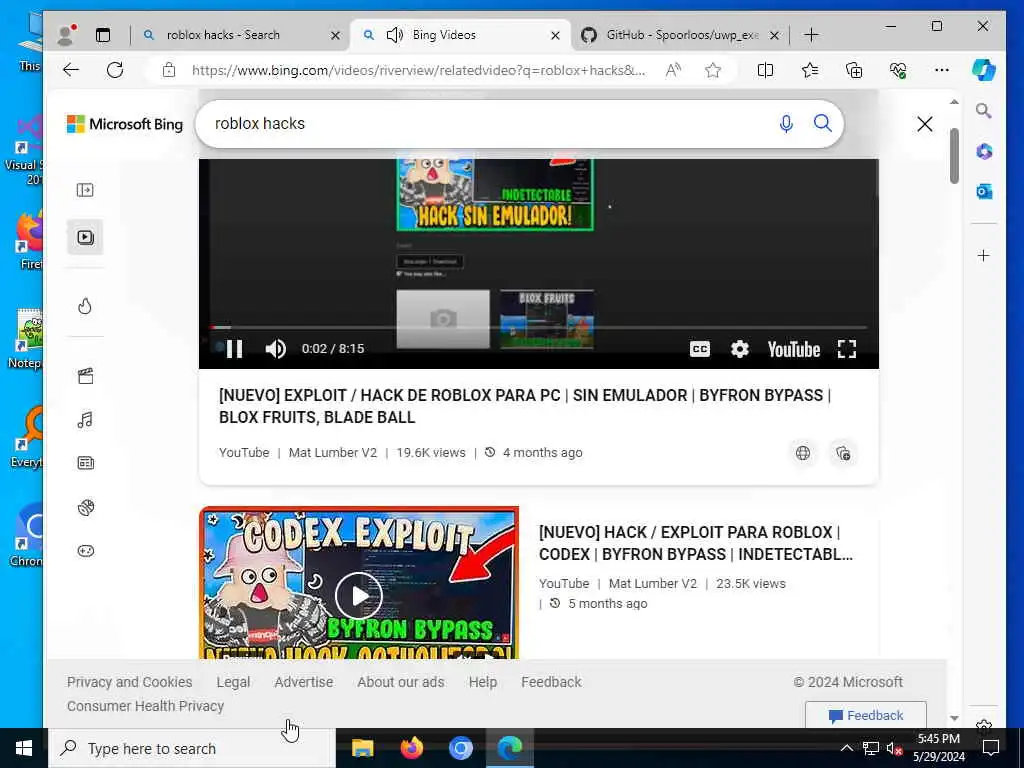
Task: Open split screen icon in toolbar
Action: (x=765, y=70)
